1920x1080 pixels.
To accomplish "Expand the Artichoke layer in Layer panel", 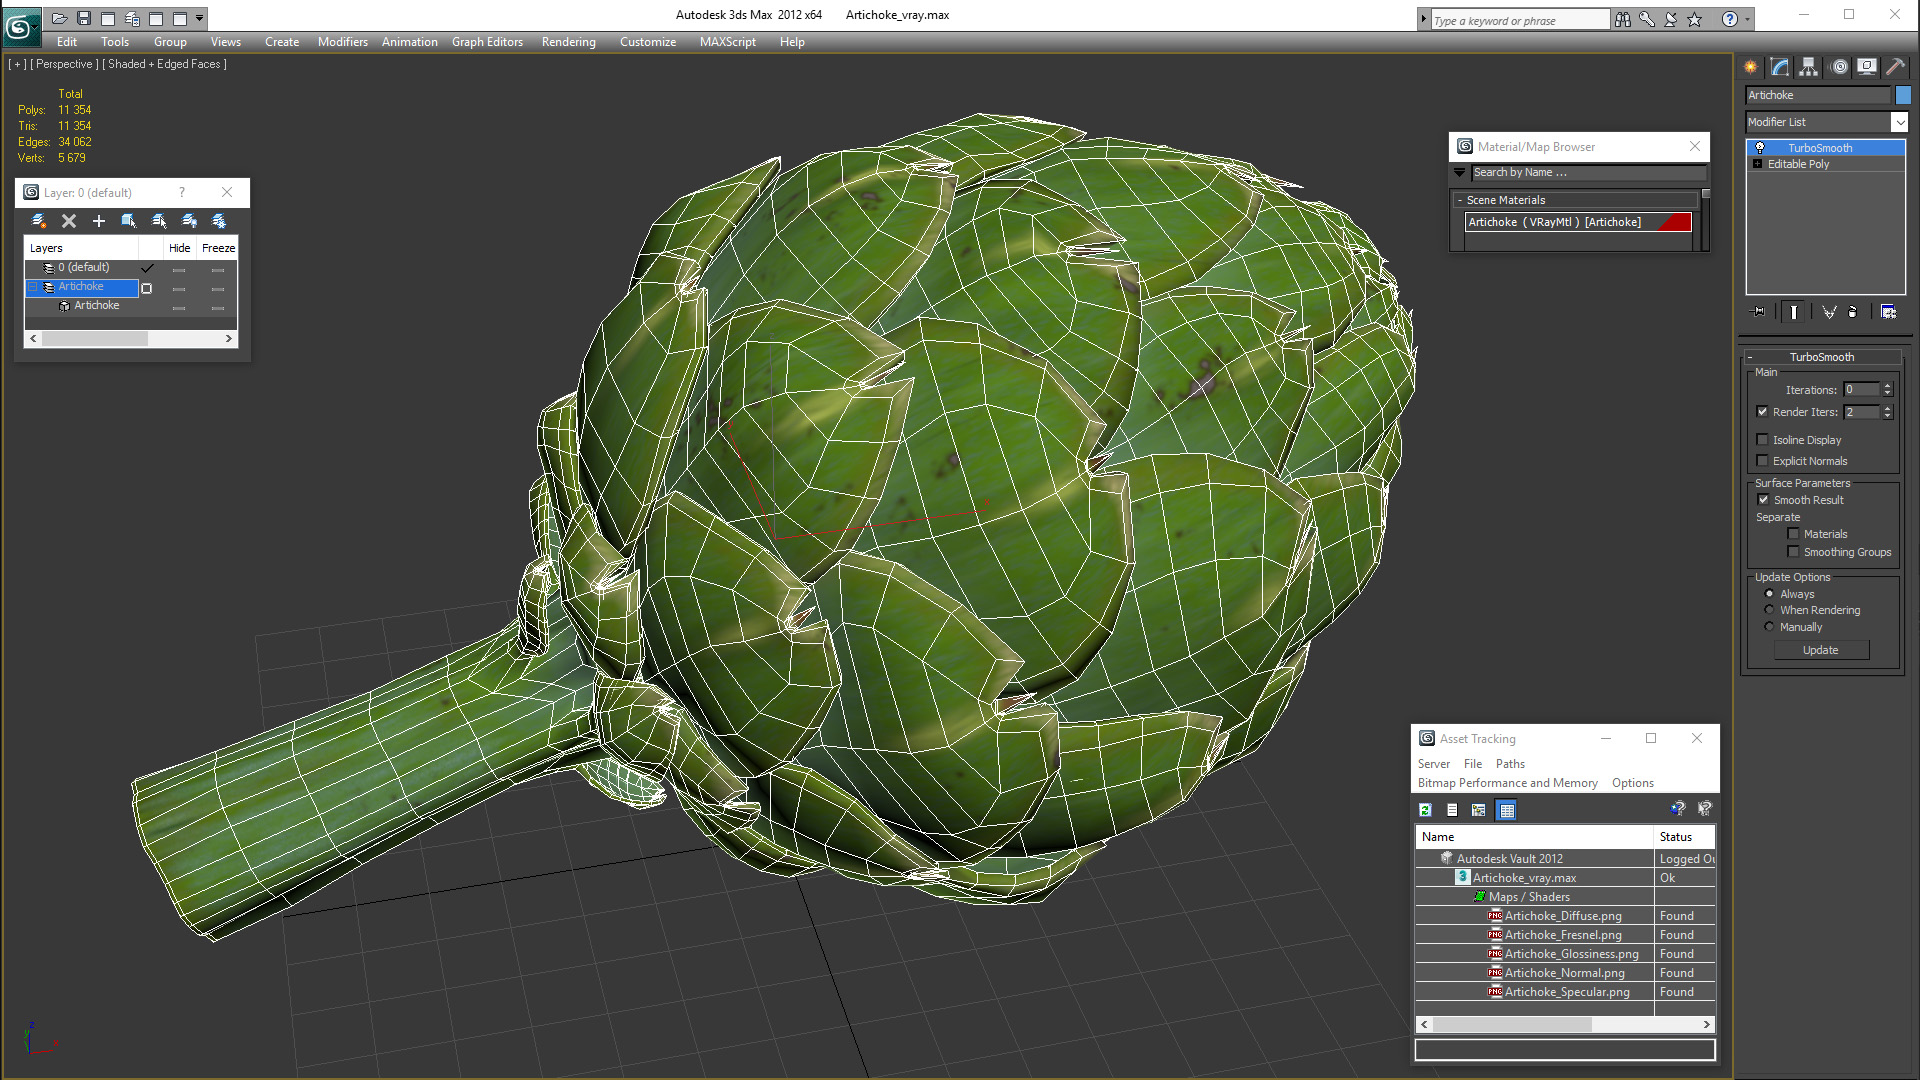I will 34,286.
